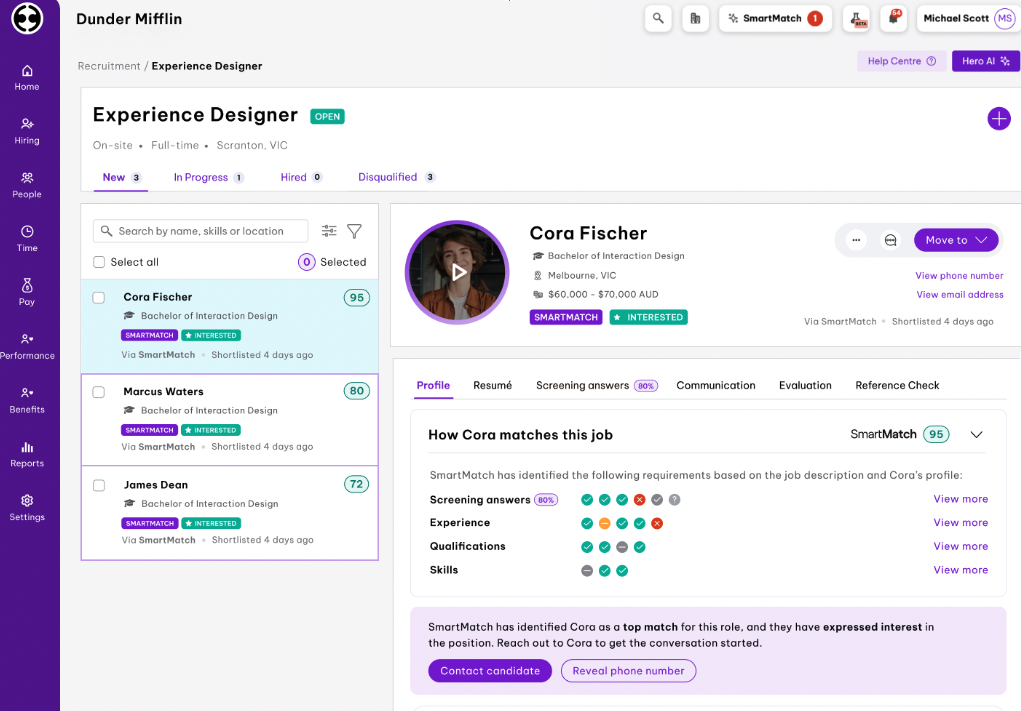Tick Marcus Waters' checkbox
The height and width of the screenshot is (711, 1021).
click(x=98, y=392)
